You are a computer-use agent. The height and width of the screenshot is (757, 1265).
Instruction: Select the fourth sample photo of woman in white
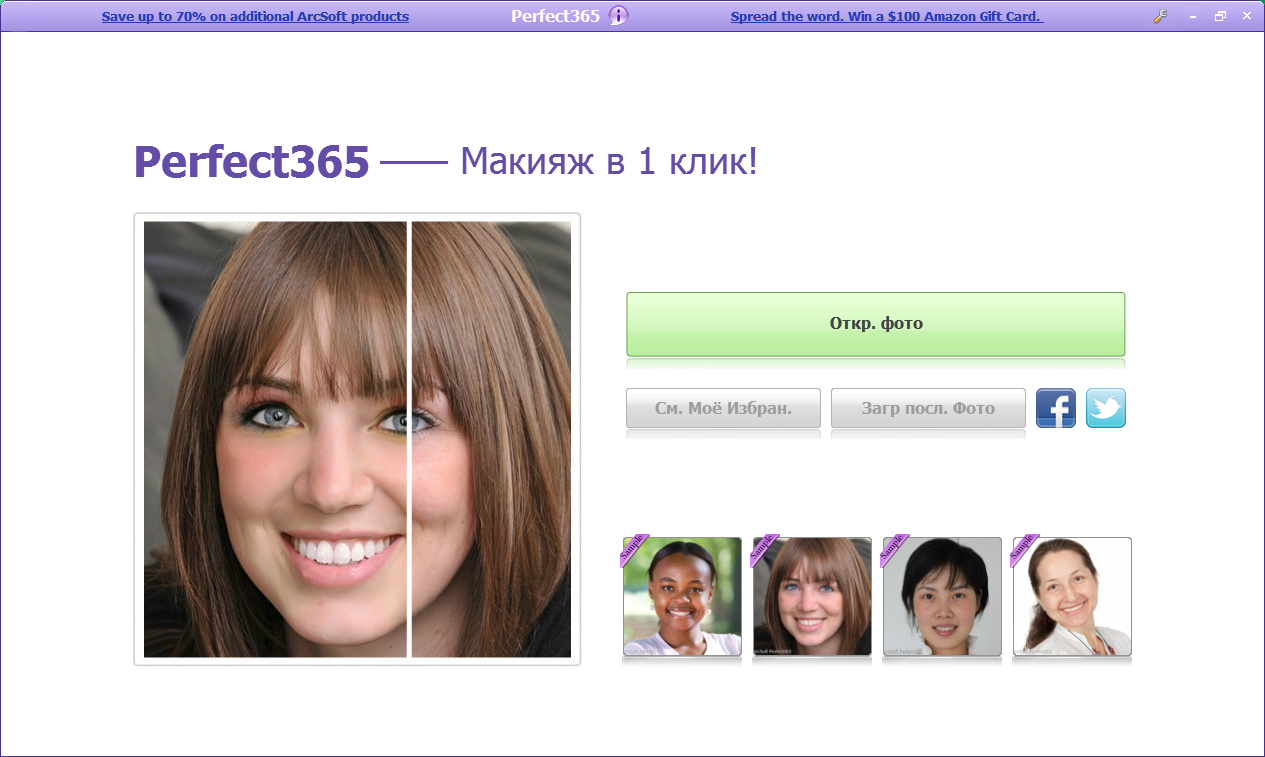1072,596
